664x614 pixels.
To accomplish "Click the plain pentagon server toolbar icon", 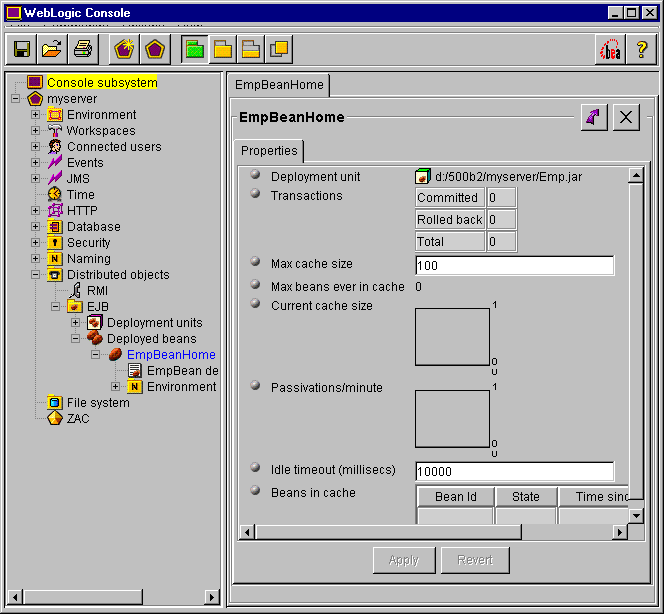I will pos(155,50).
